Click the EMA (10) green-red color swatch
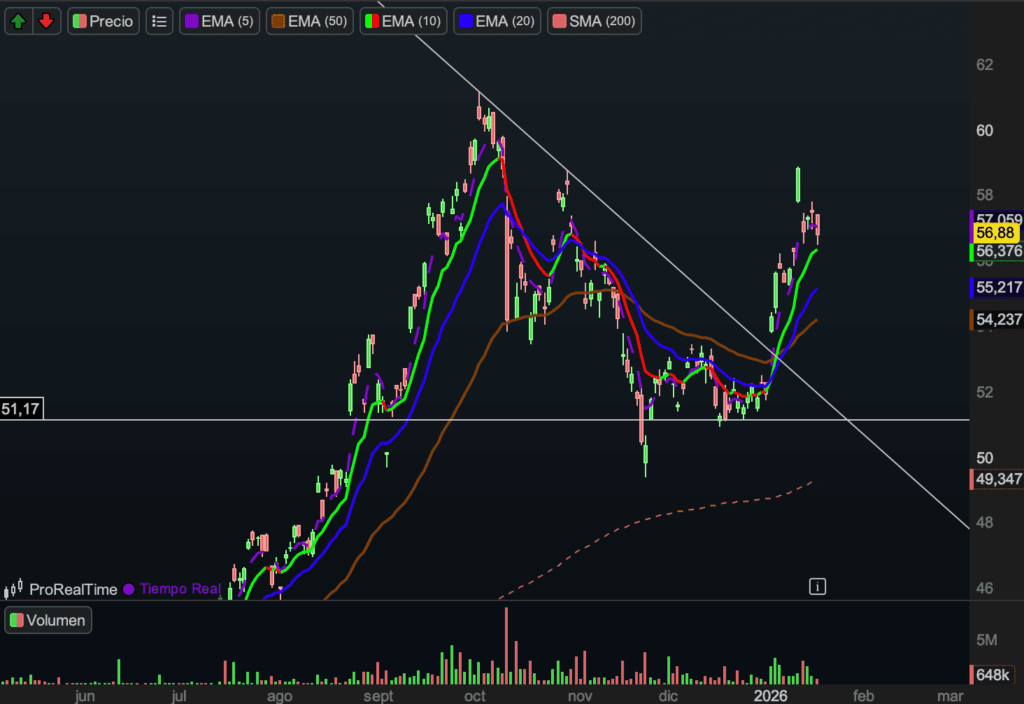The image size is (1024, 704). pos(370,21)
